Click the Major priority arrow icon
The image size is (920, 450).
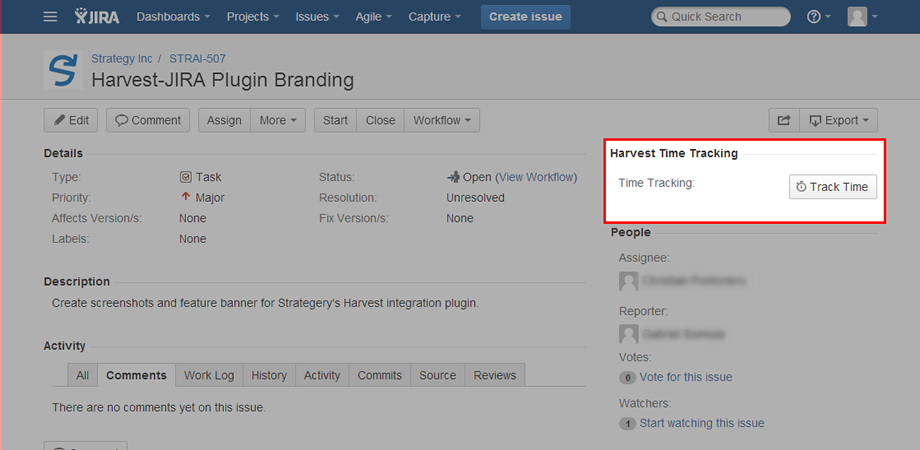pos(185,197)
